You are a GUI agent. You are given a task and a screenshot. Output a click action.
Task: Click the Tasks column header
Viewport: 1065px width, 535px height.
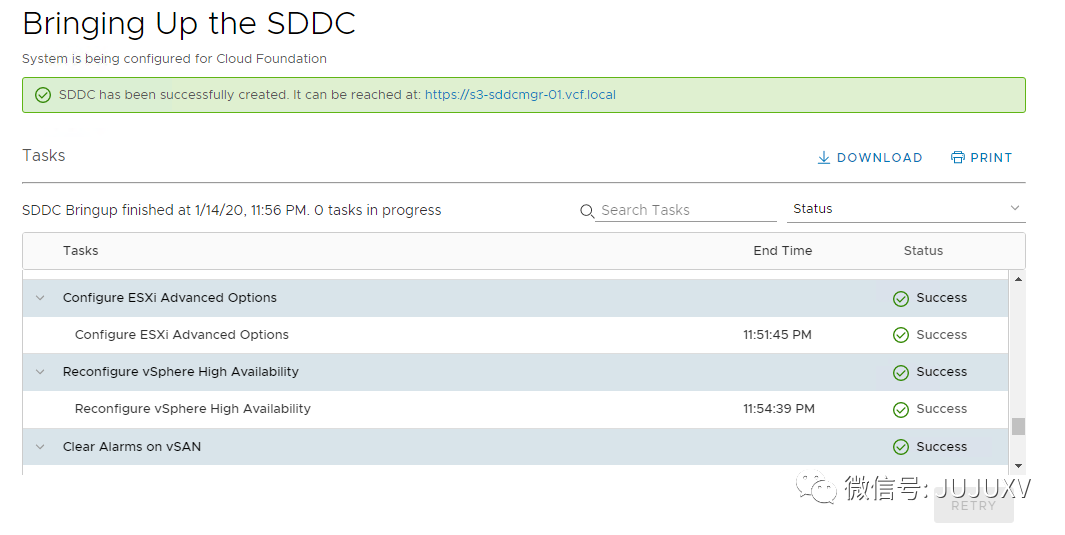coord(81,251)
